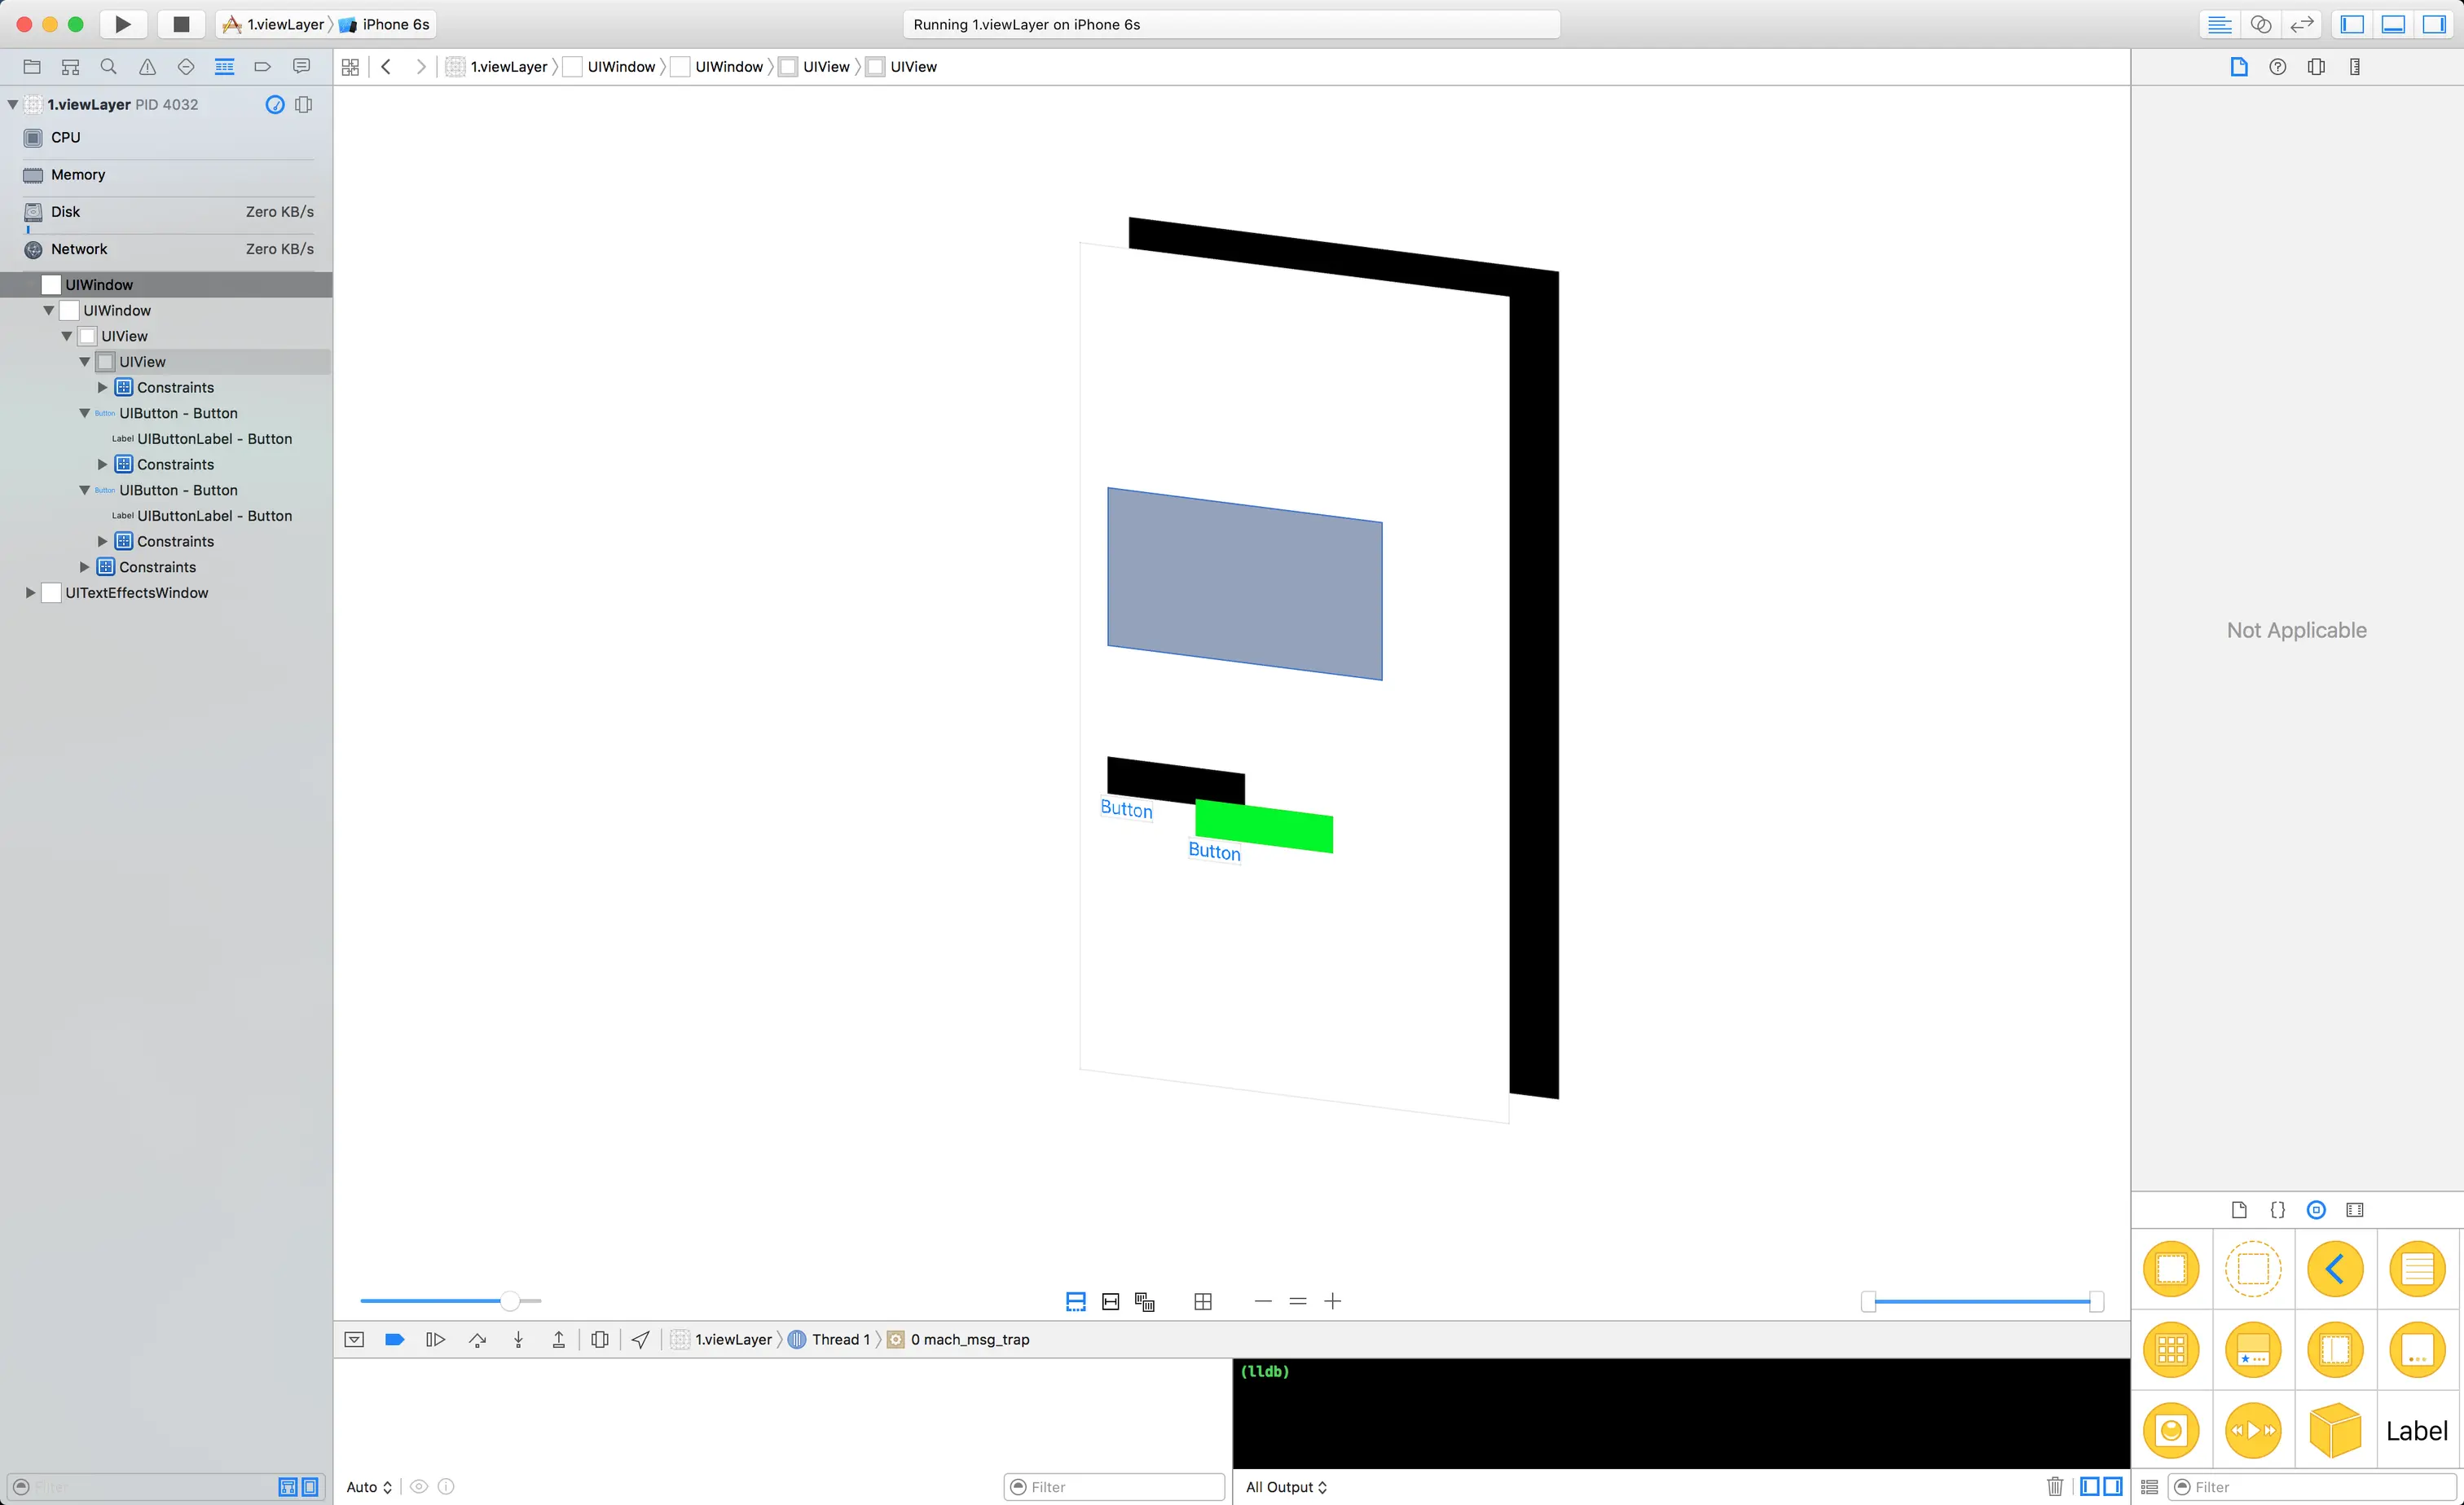The image size is (2464, 1505).
Task: Click the Show clipped content icon
Action: 1076,1301
